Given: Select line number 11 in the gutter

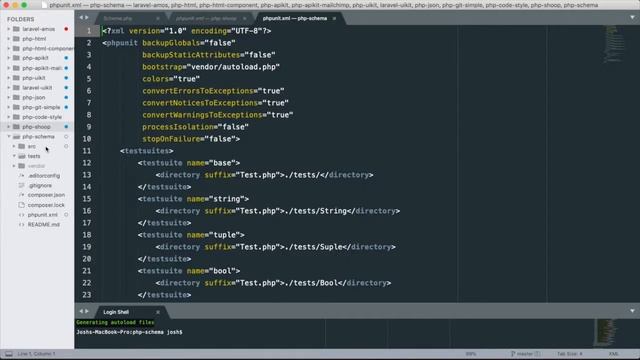Looking at the screenshot, I should (87, 151).
